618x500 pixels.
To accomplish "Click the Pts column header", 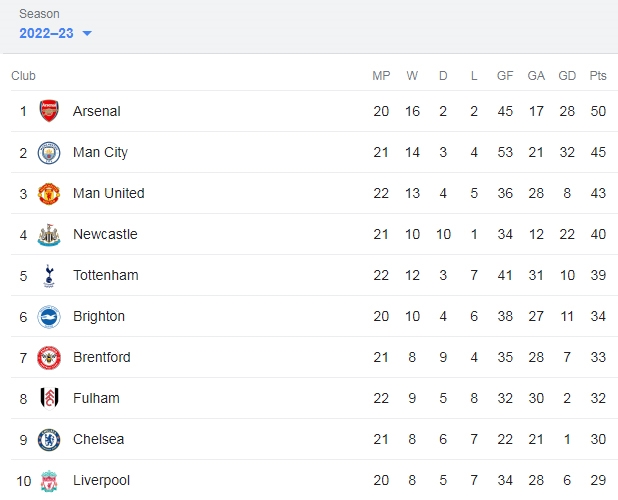I will click(598, 75).
